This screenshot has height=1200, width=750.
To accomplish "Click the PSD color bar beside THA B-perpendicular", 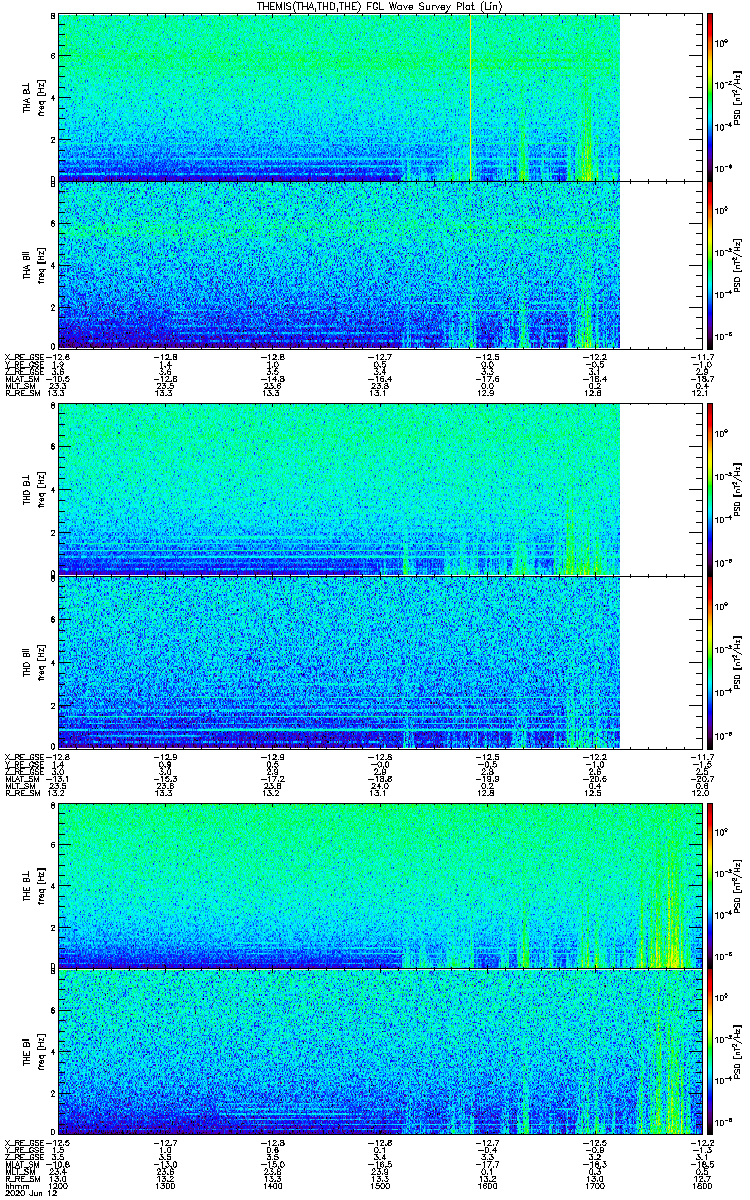I will pos(710,97).
